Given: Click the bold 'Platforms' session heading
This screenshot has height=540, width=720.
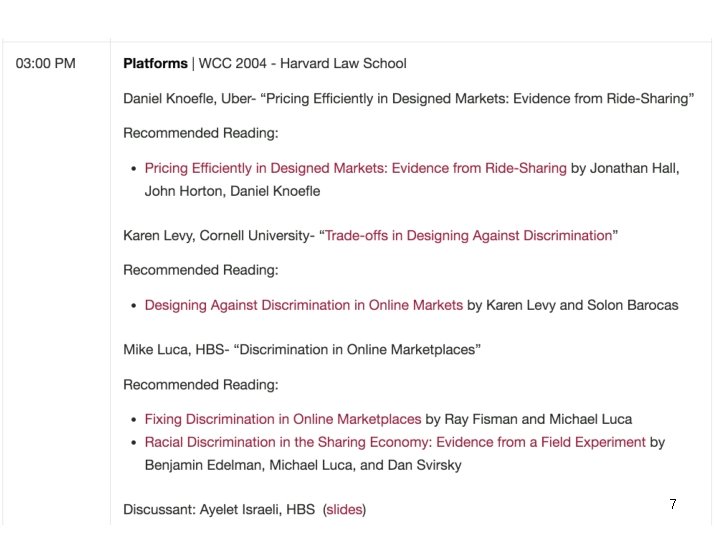Looking at the screenshot, I should click(155, 64).
